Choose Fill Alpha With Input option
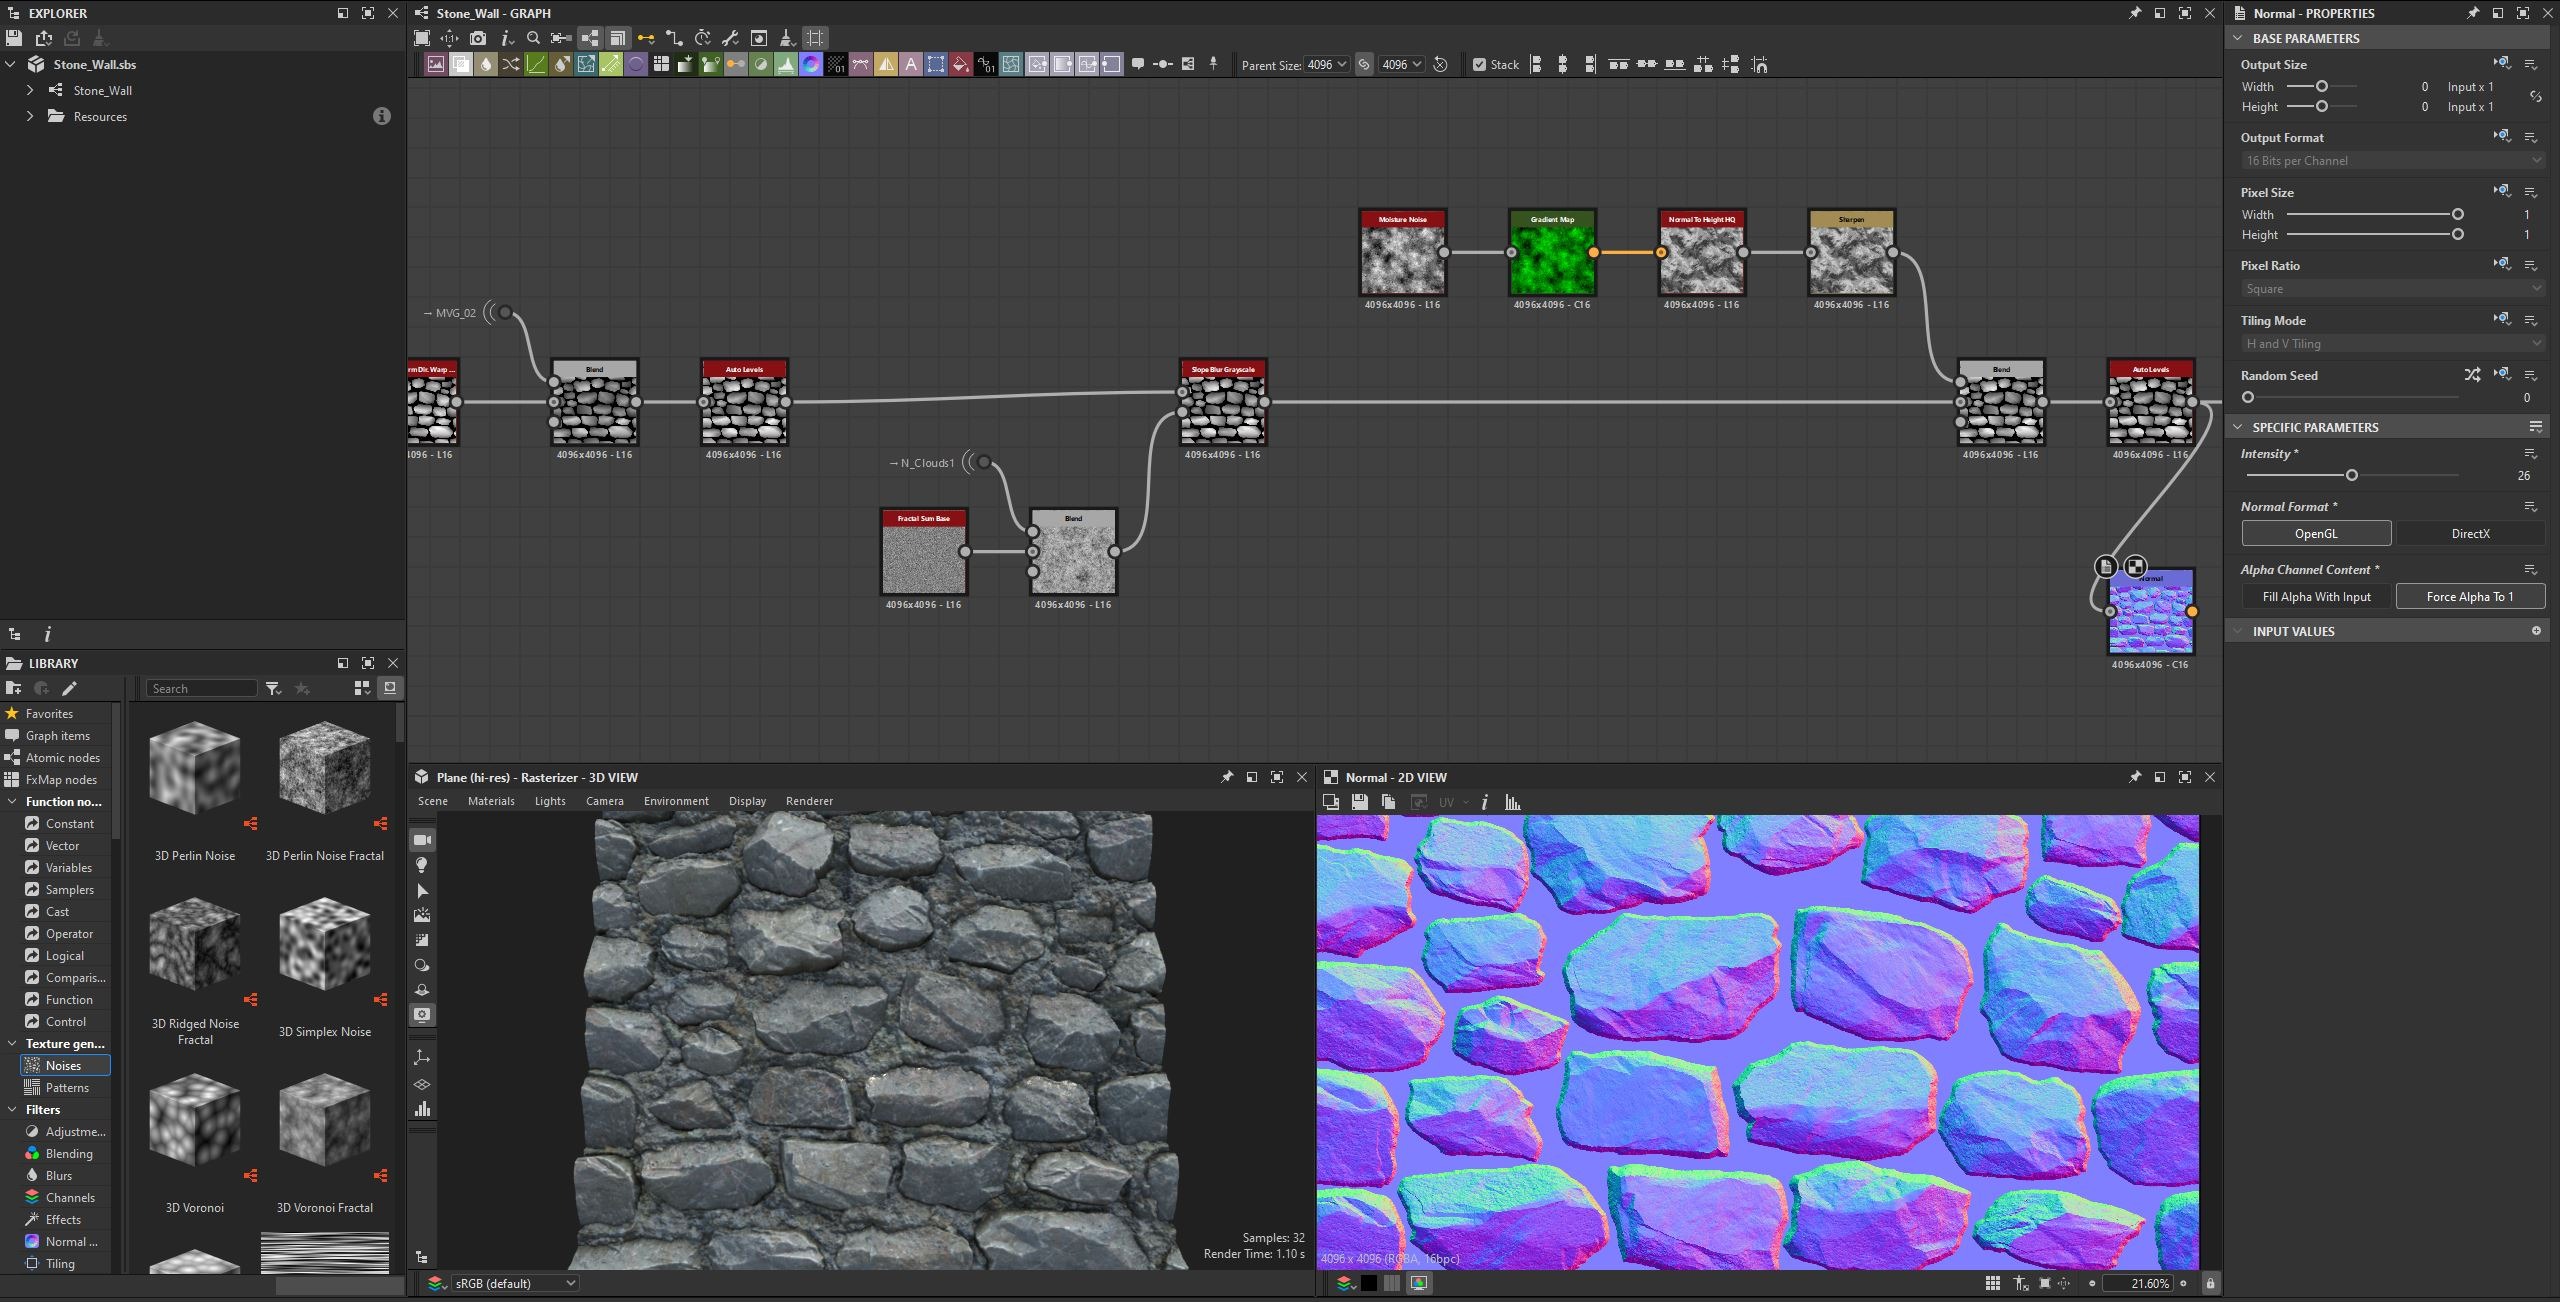 2316,596
